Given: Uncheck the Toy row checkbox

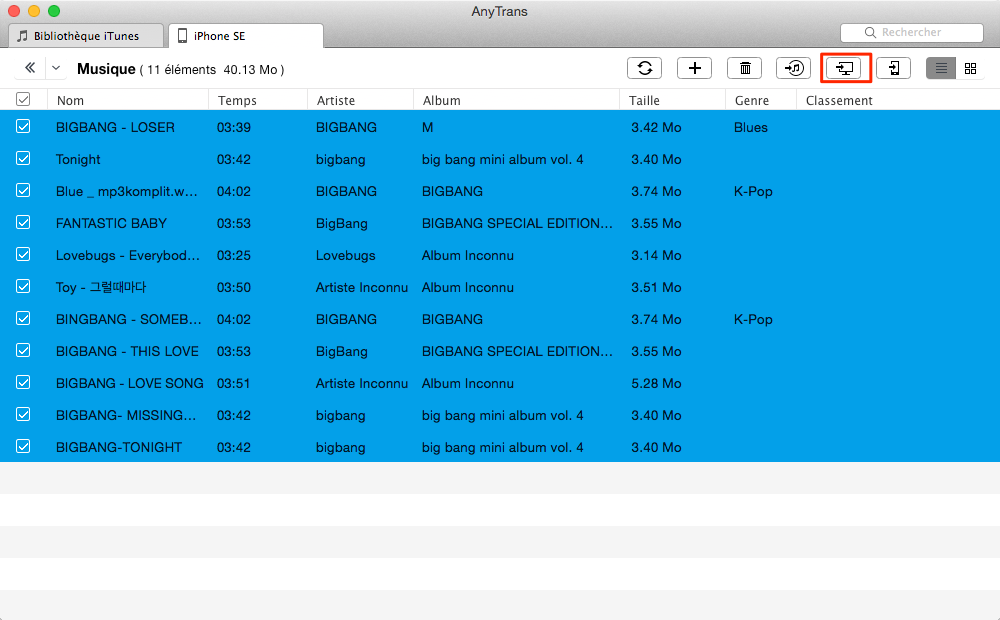Looking at the screenshot, I should click(x=23, y=286).
